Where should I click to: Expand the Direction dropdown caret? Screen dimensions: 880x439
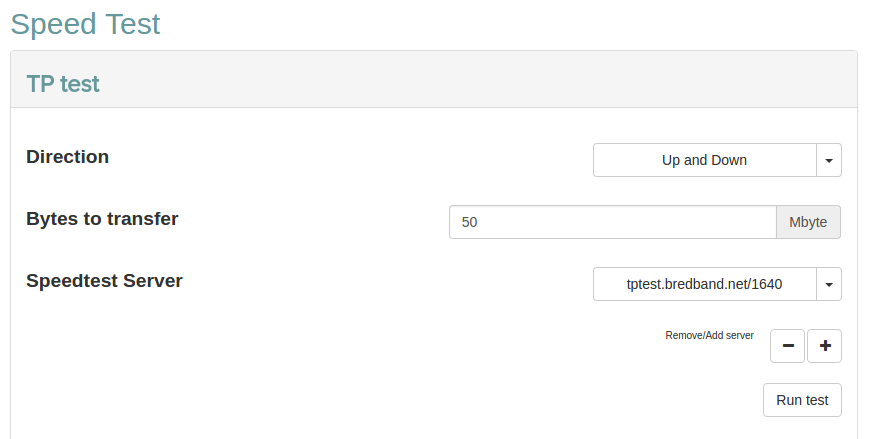[x=829, y=160]
